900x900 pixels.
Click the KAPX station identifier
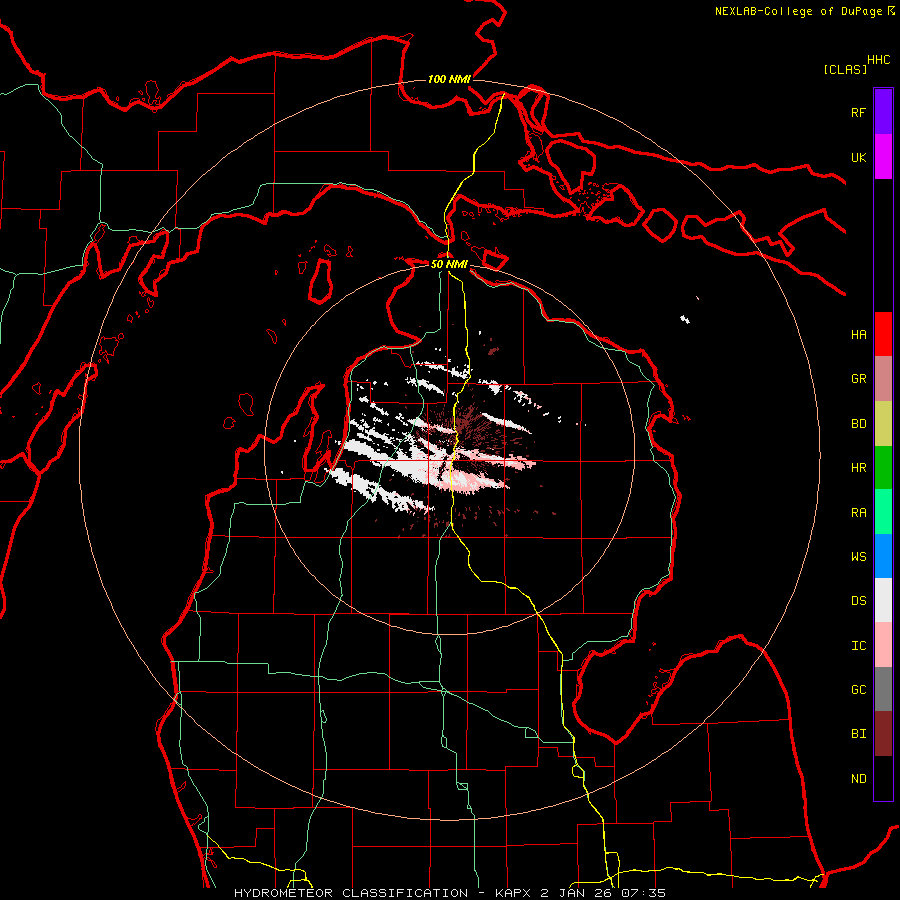tap(514, 893)
